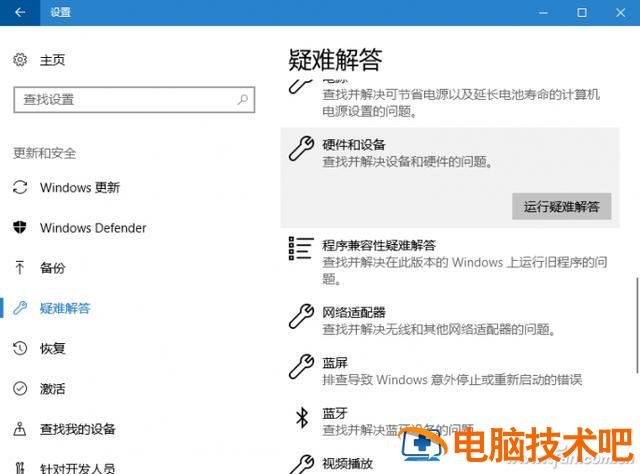Screen dimensions: 640x474
Task: Open Windows Defender section
Action: [93, 228]
